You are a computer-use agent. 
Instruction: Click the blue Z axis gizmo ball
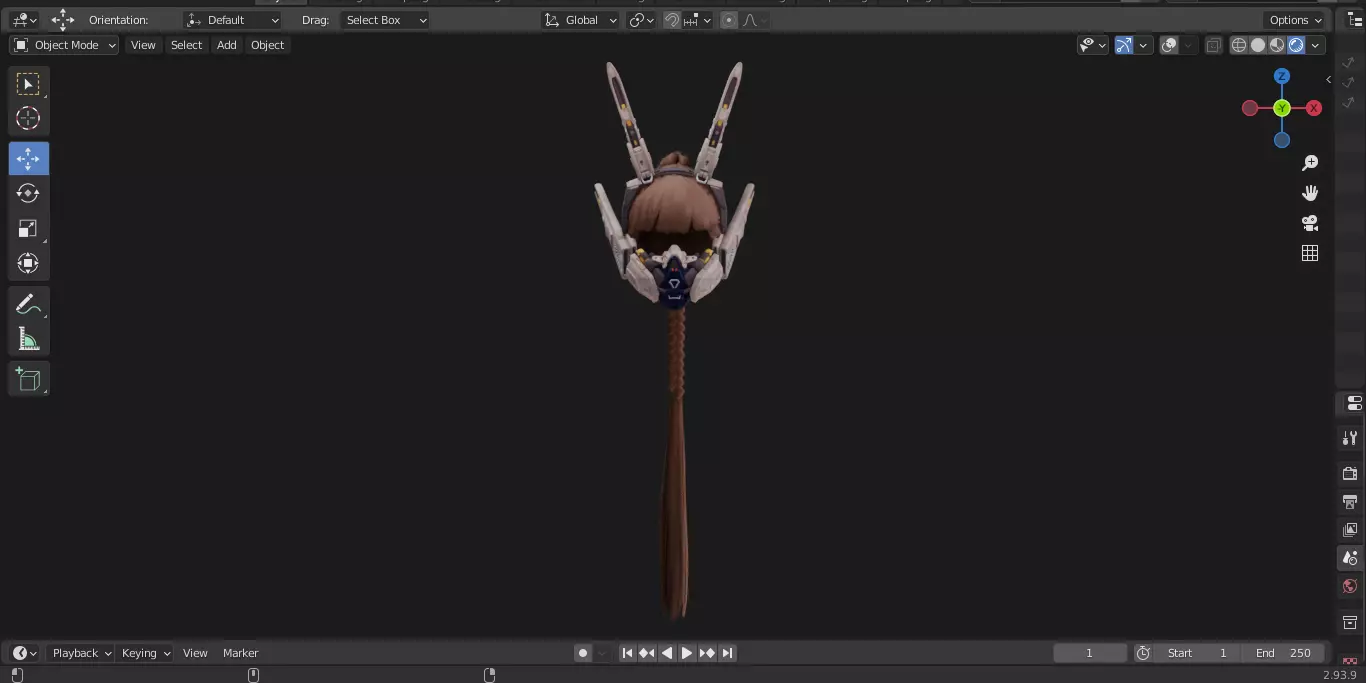tap(1282, 76)
